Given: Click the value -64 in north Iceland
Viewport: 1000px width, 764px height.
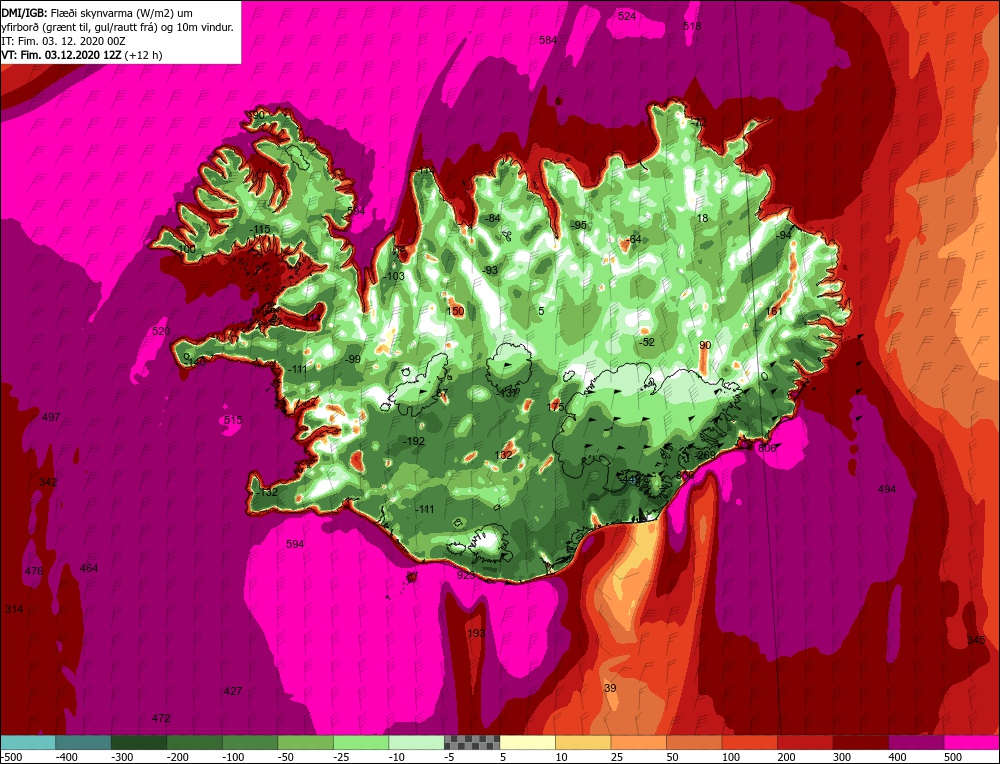Looking at the screenshot, I should [633, 239].
